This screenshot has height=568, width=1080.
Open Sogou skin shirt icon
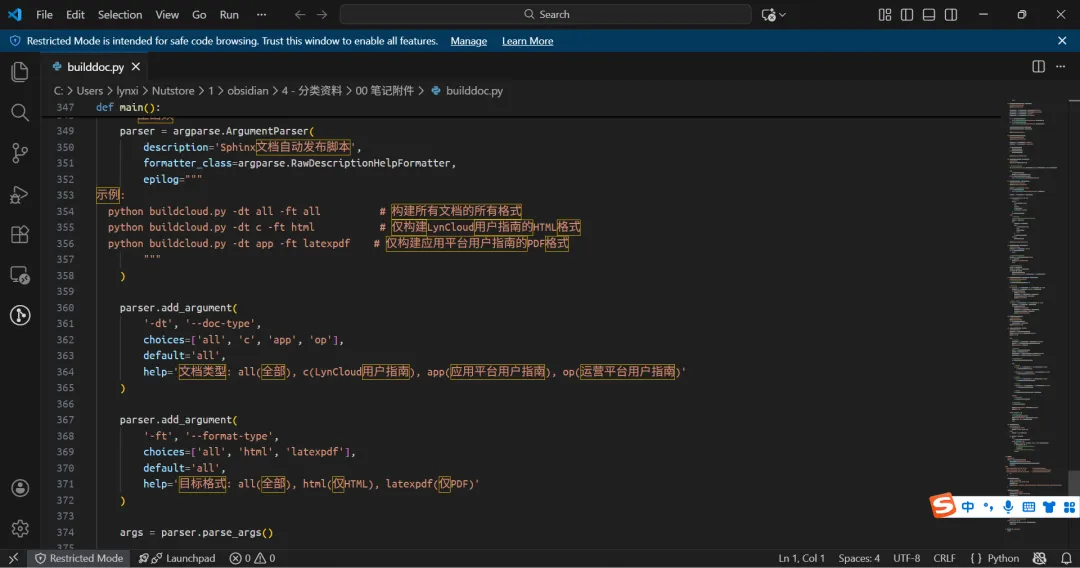point(1049,507)
